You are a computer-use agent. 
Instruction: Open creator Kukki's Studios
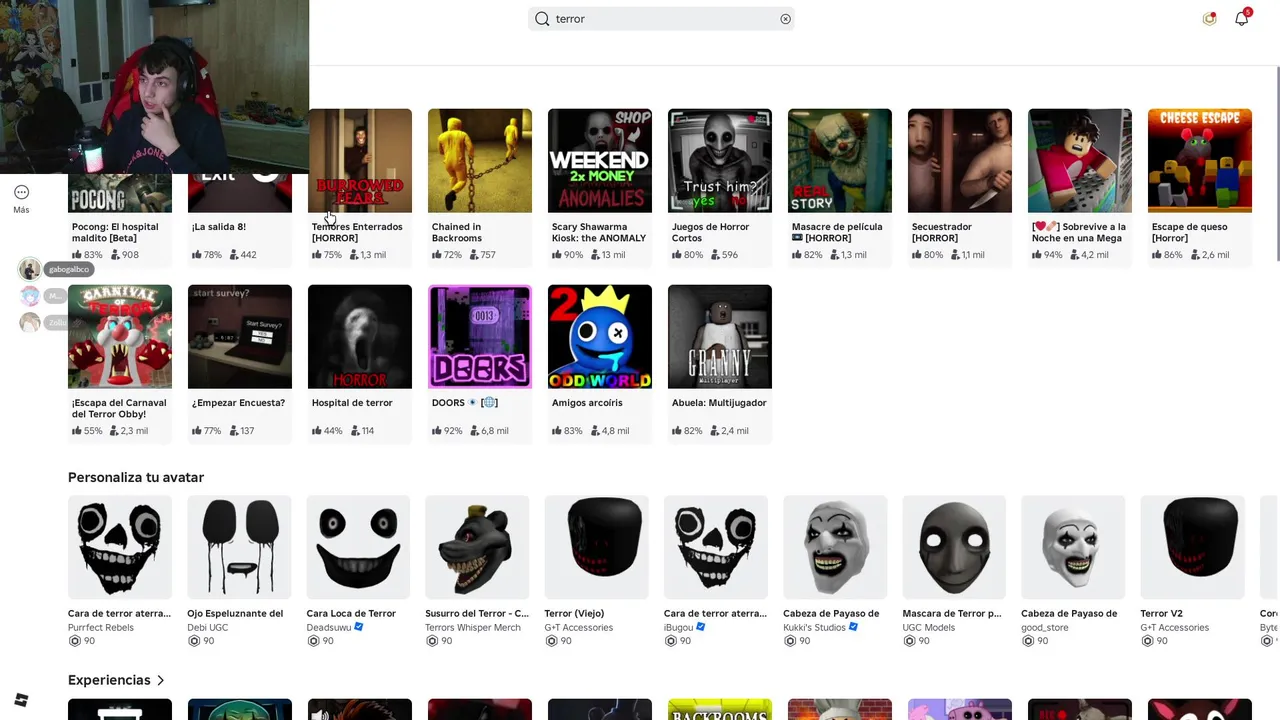(814, 628)
